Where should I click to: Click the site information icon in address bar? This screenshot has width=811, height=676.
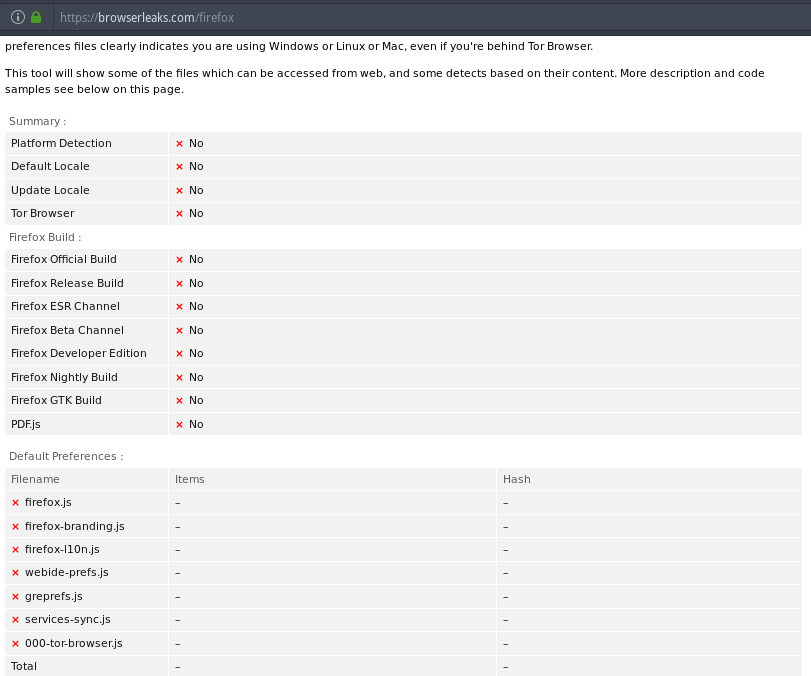click(17, 17)
